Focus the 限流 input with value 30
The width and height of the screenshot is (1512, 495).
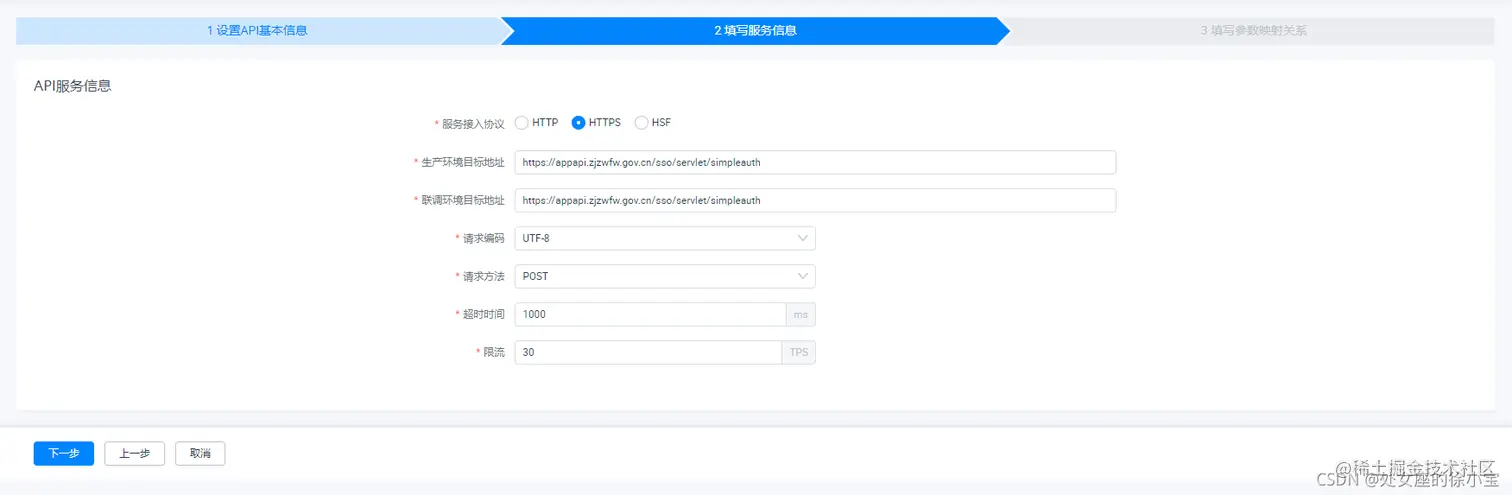point(648,352)
